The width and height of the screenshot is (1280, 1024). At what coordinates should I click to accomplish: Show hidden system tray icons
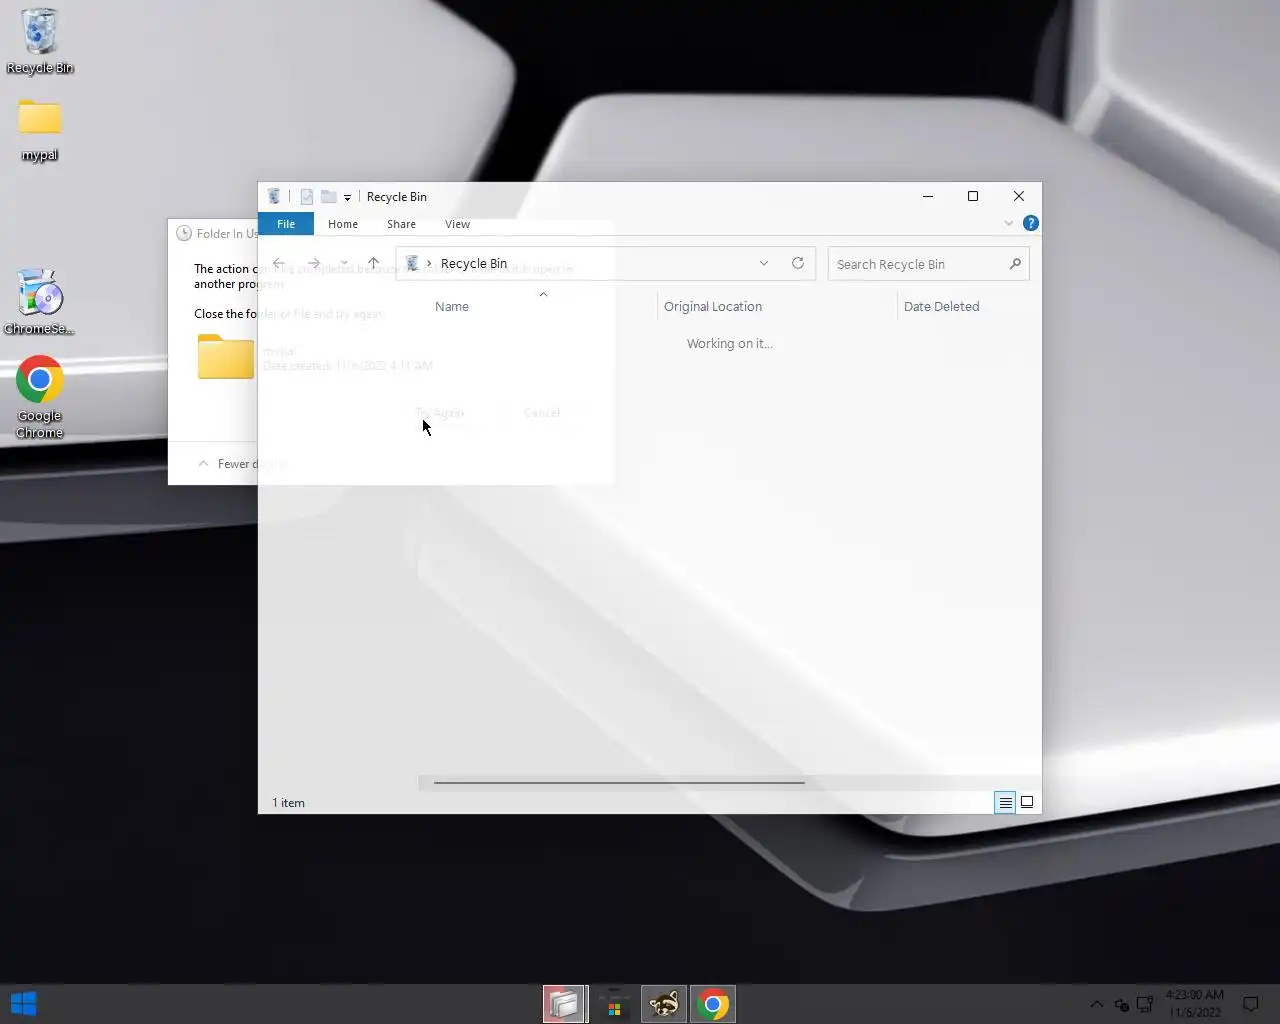pos(1096,1004)
